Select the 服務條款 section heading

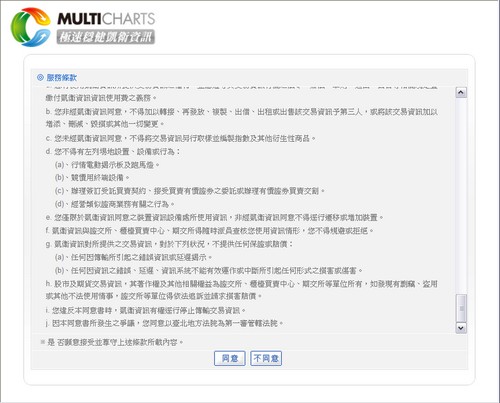tap(62, 78)
